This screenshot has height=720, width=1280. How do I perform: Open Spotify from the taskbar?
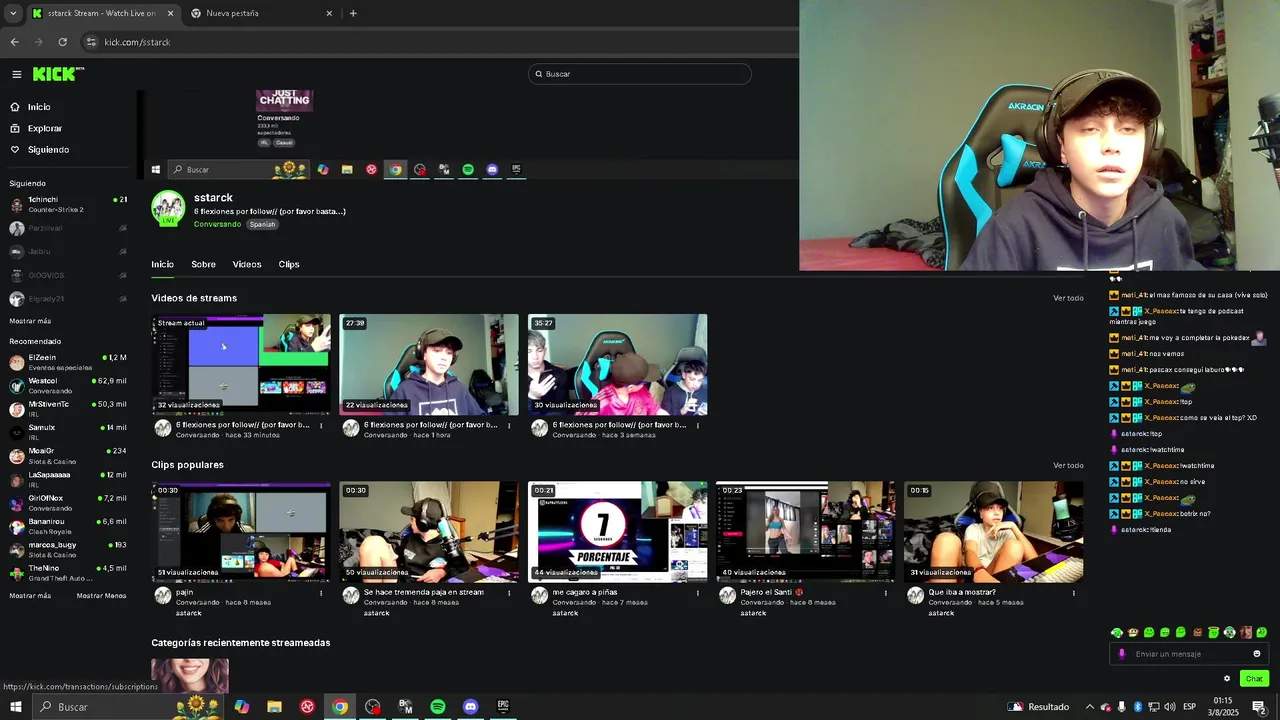(x=438, y=707)
